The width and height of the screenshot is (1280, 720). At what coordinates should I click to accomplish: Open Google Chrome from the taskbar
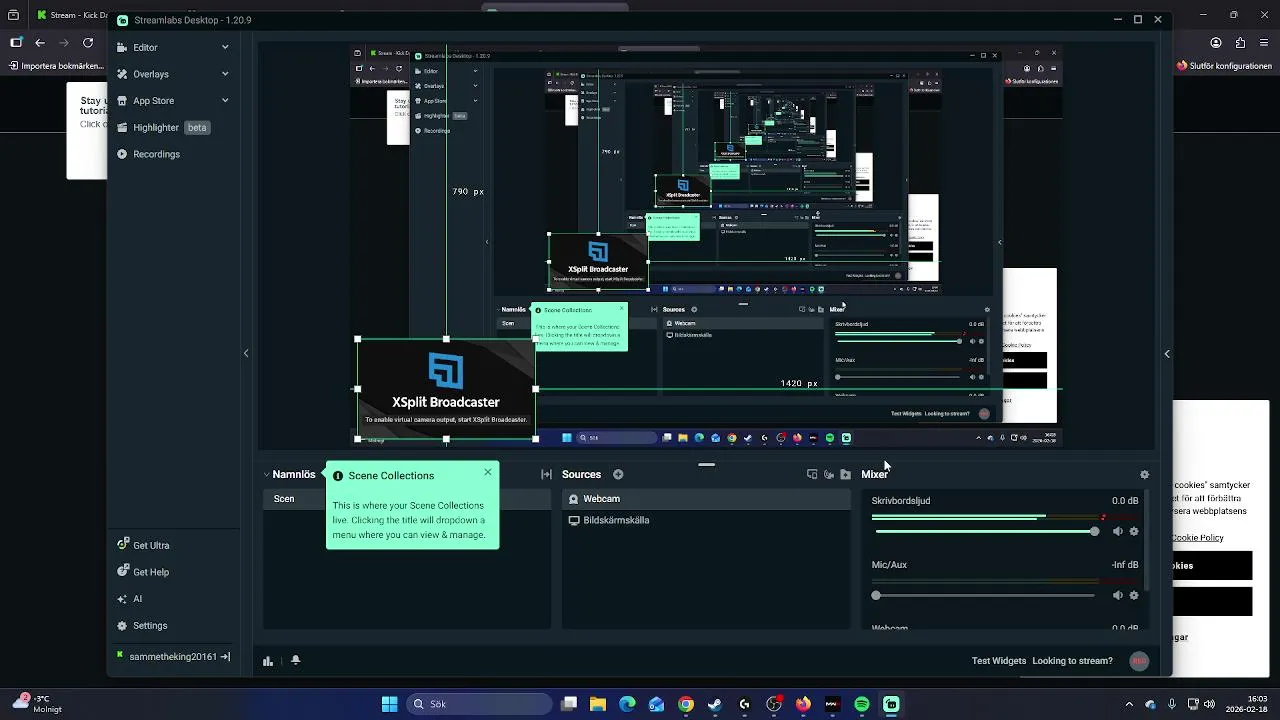click(x=686, y=704)
